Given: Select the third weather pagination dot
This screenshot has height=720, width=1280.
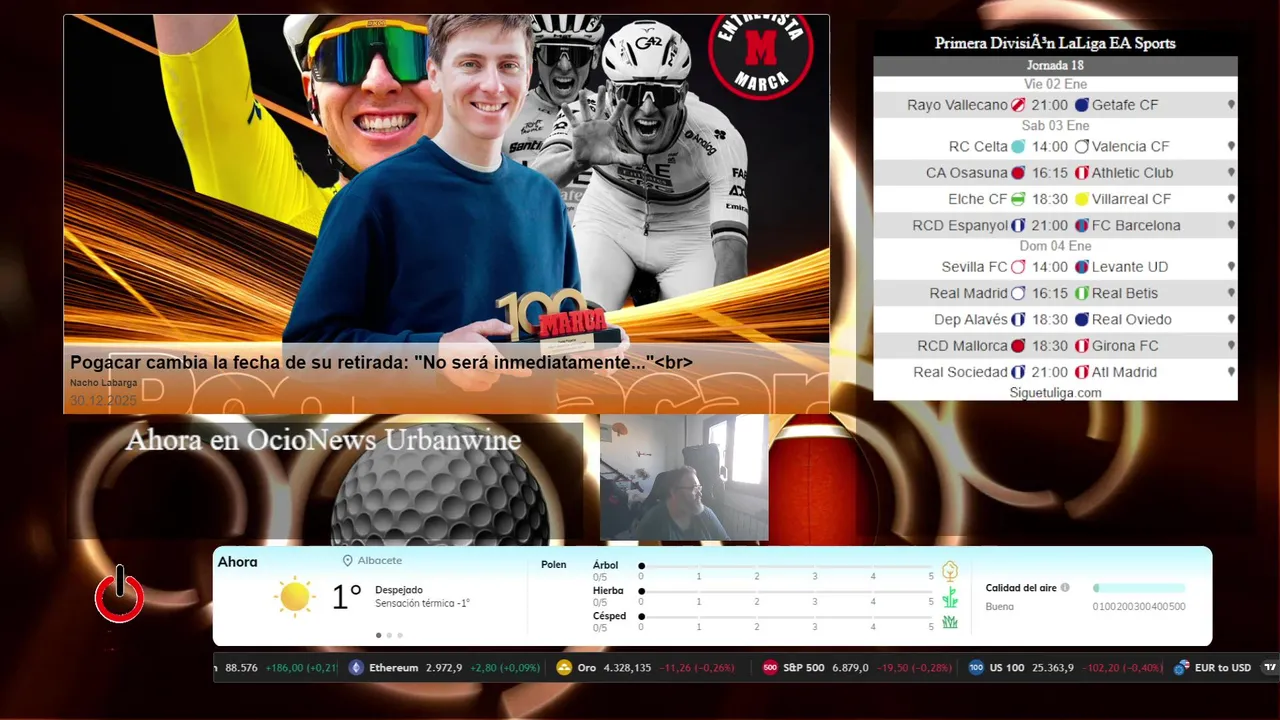Looking at the screenshot, I should click(400, 635).
